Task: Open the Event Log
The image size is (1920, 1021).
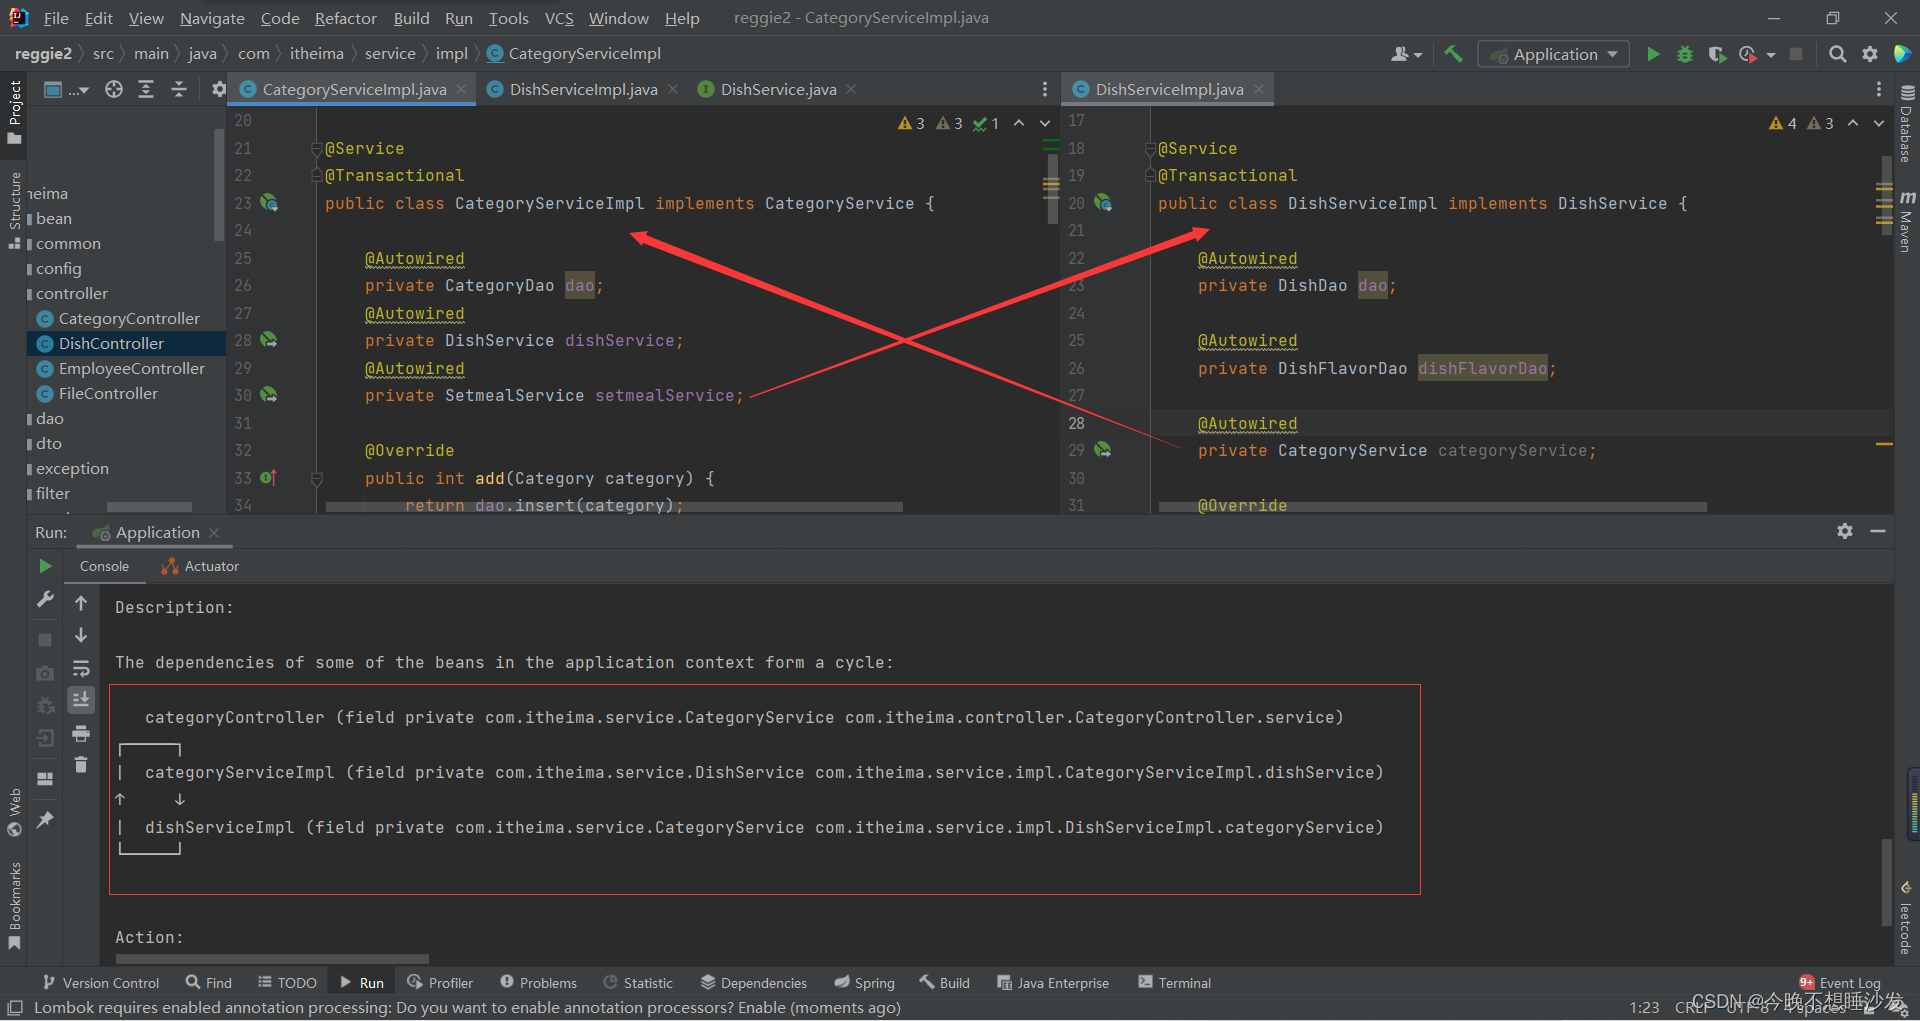Action: click(1839, 983)
